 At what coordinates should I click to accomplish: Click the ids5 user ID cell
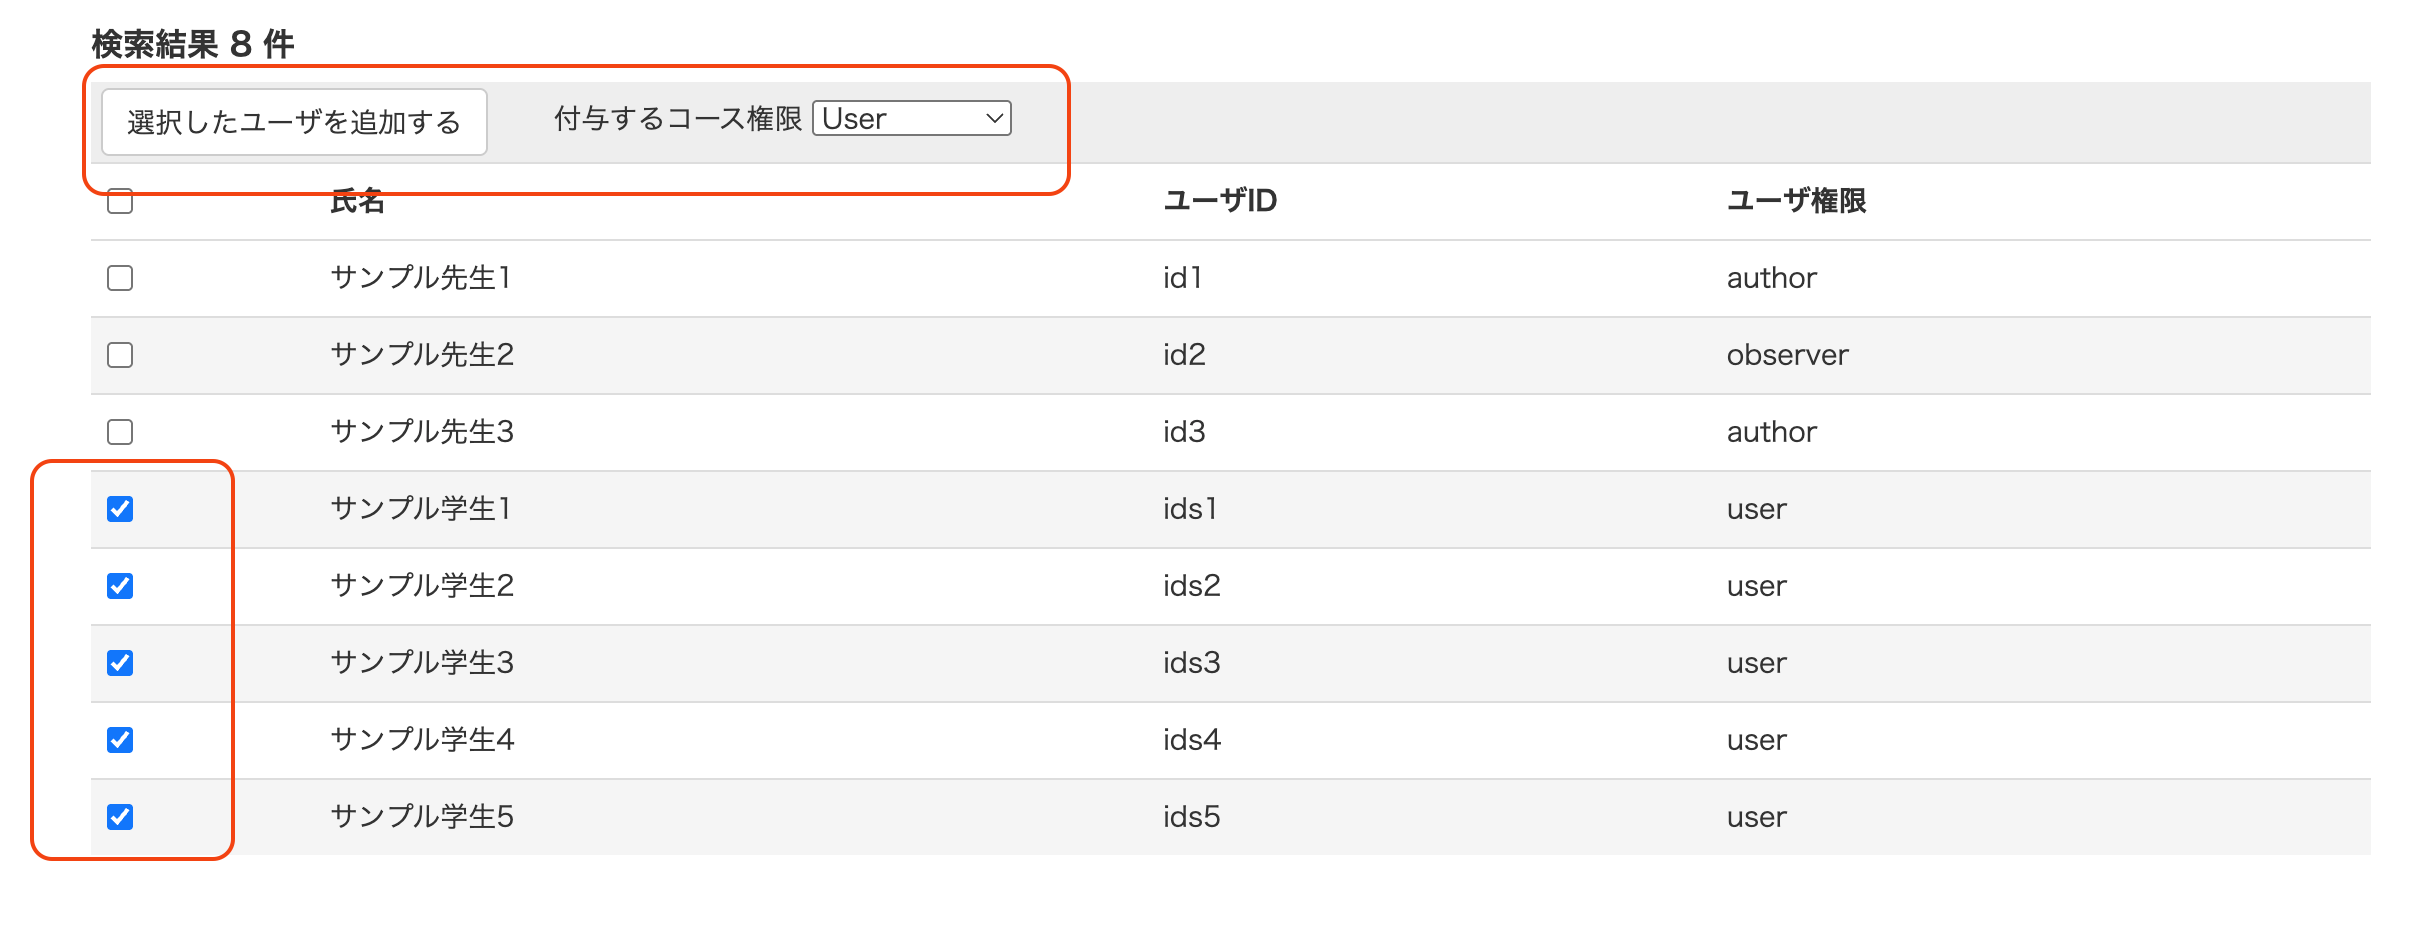tap(1192, 817)
